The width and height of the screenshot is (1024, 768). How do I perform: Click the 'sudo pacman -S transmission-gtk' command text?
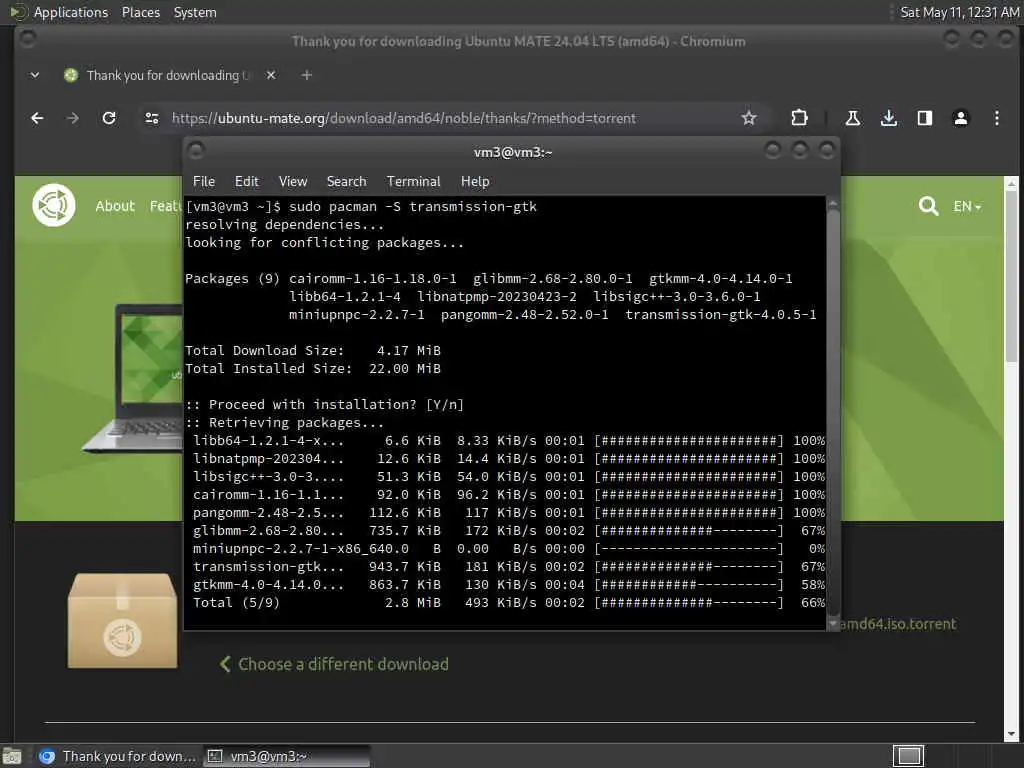click(x=413, y=206)
